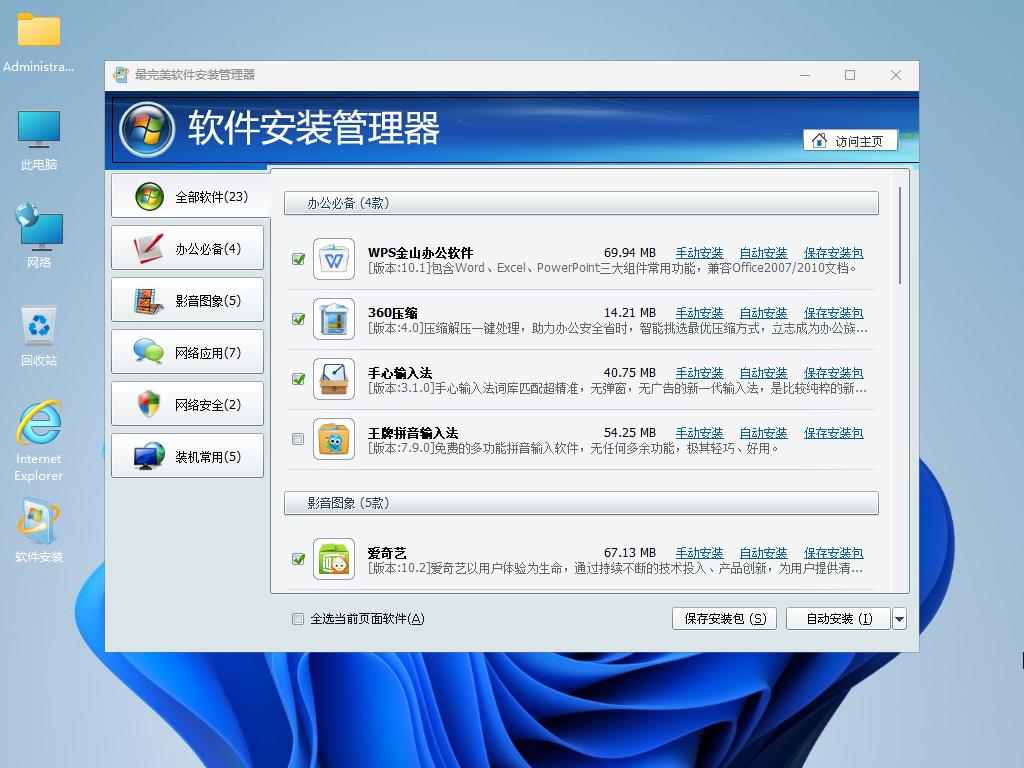Uncheck the WPS金山办公软件 checkbox
1024x768 pixels.
pos(298,260)
